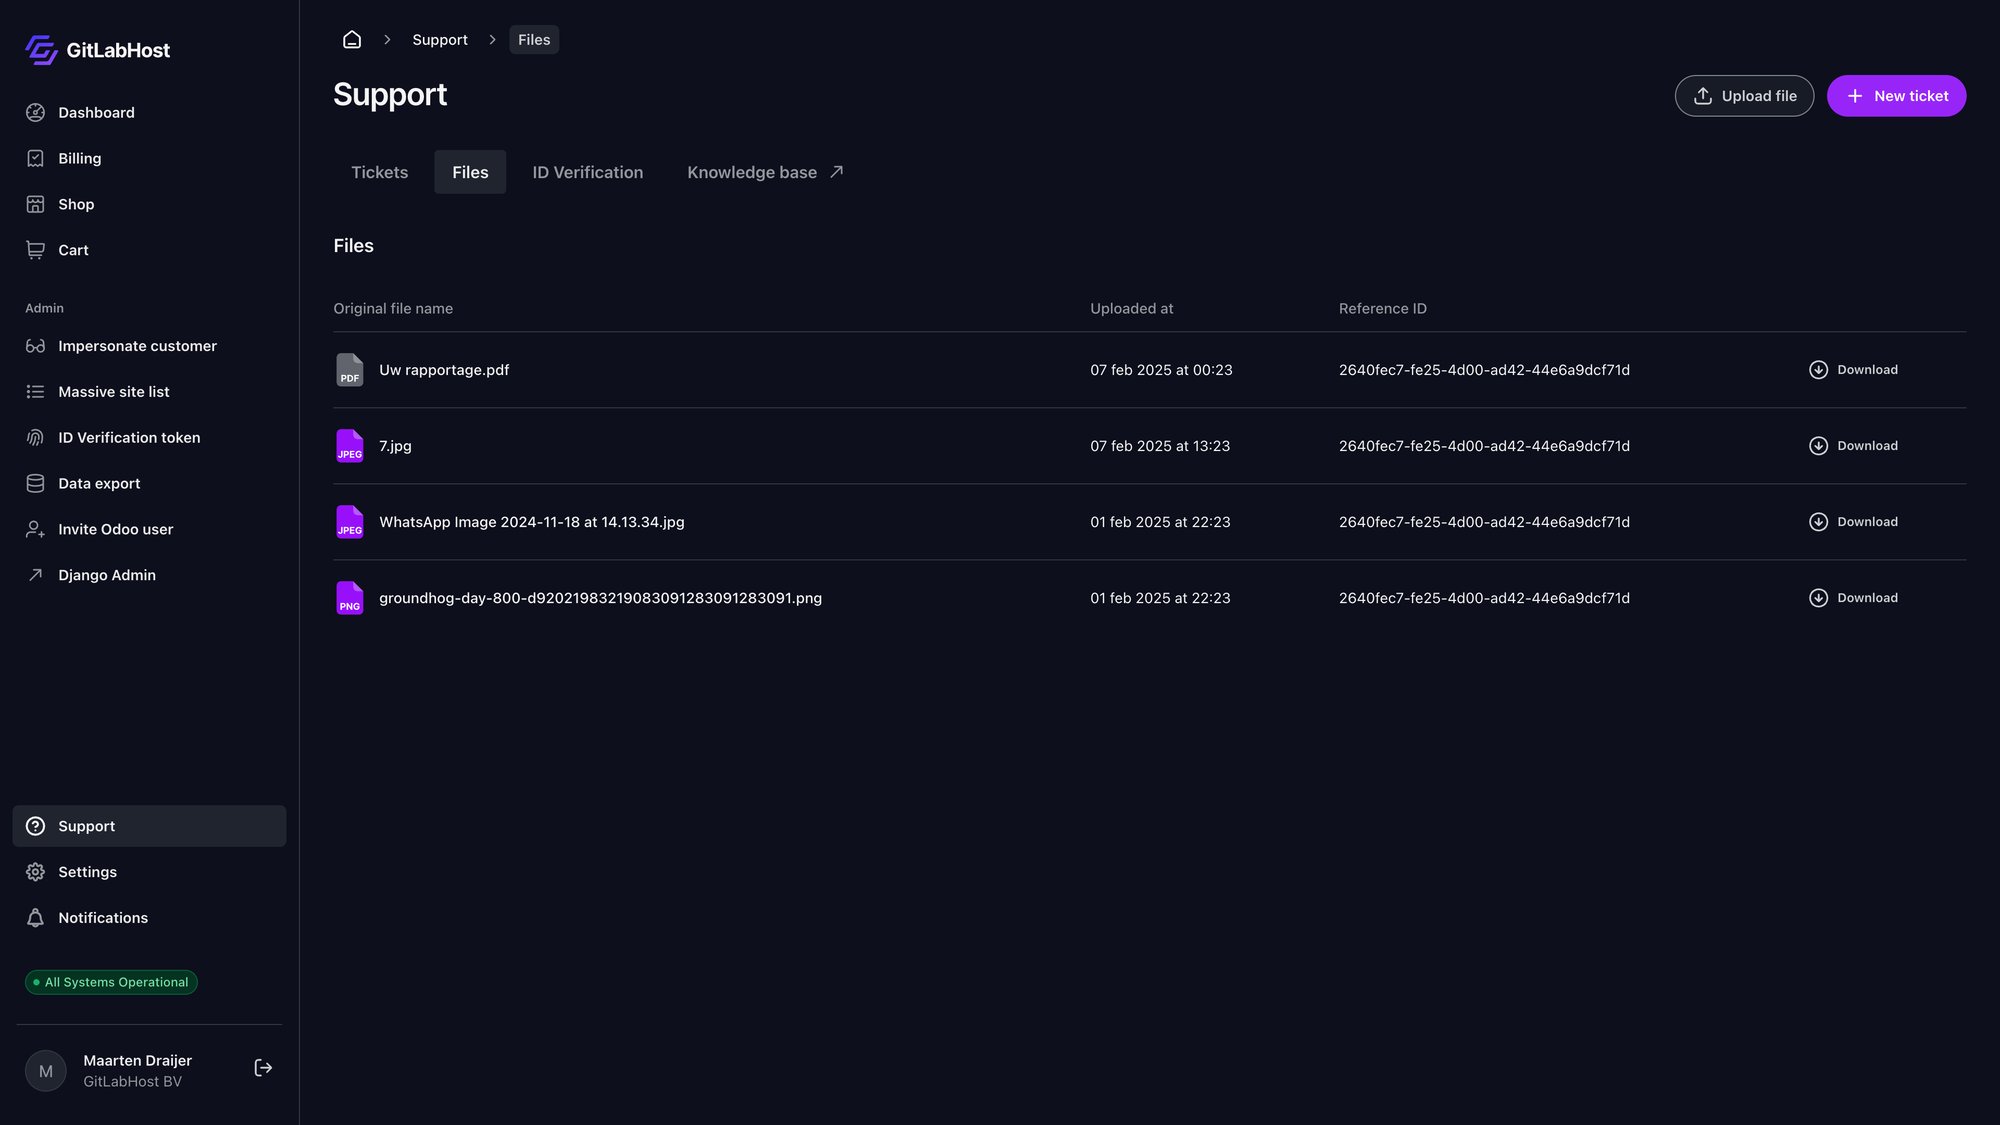
Task: Click the log out icon
Action: click(263, 1068)
